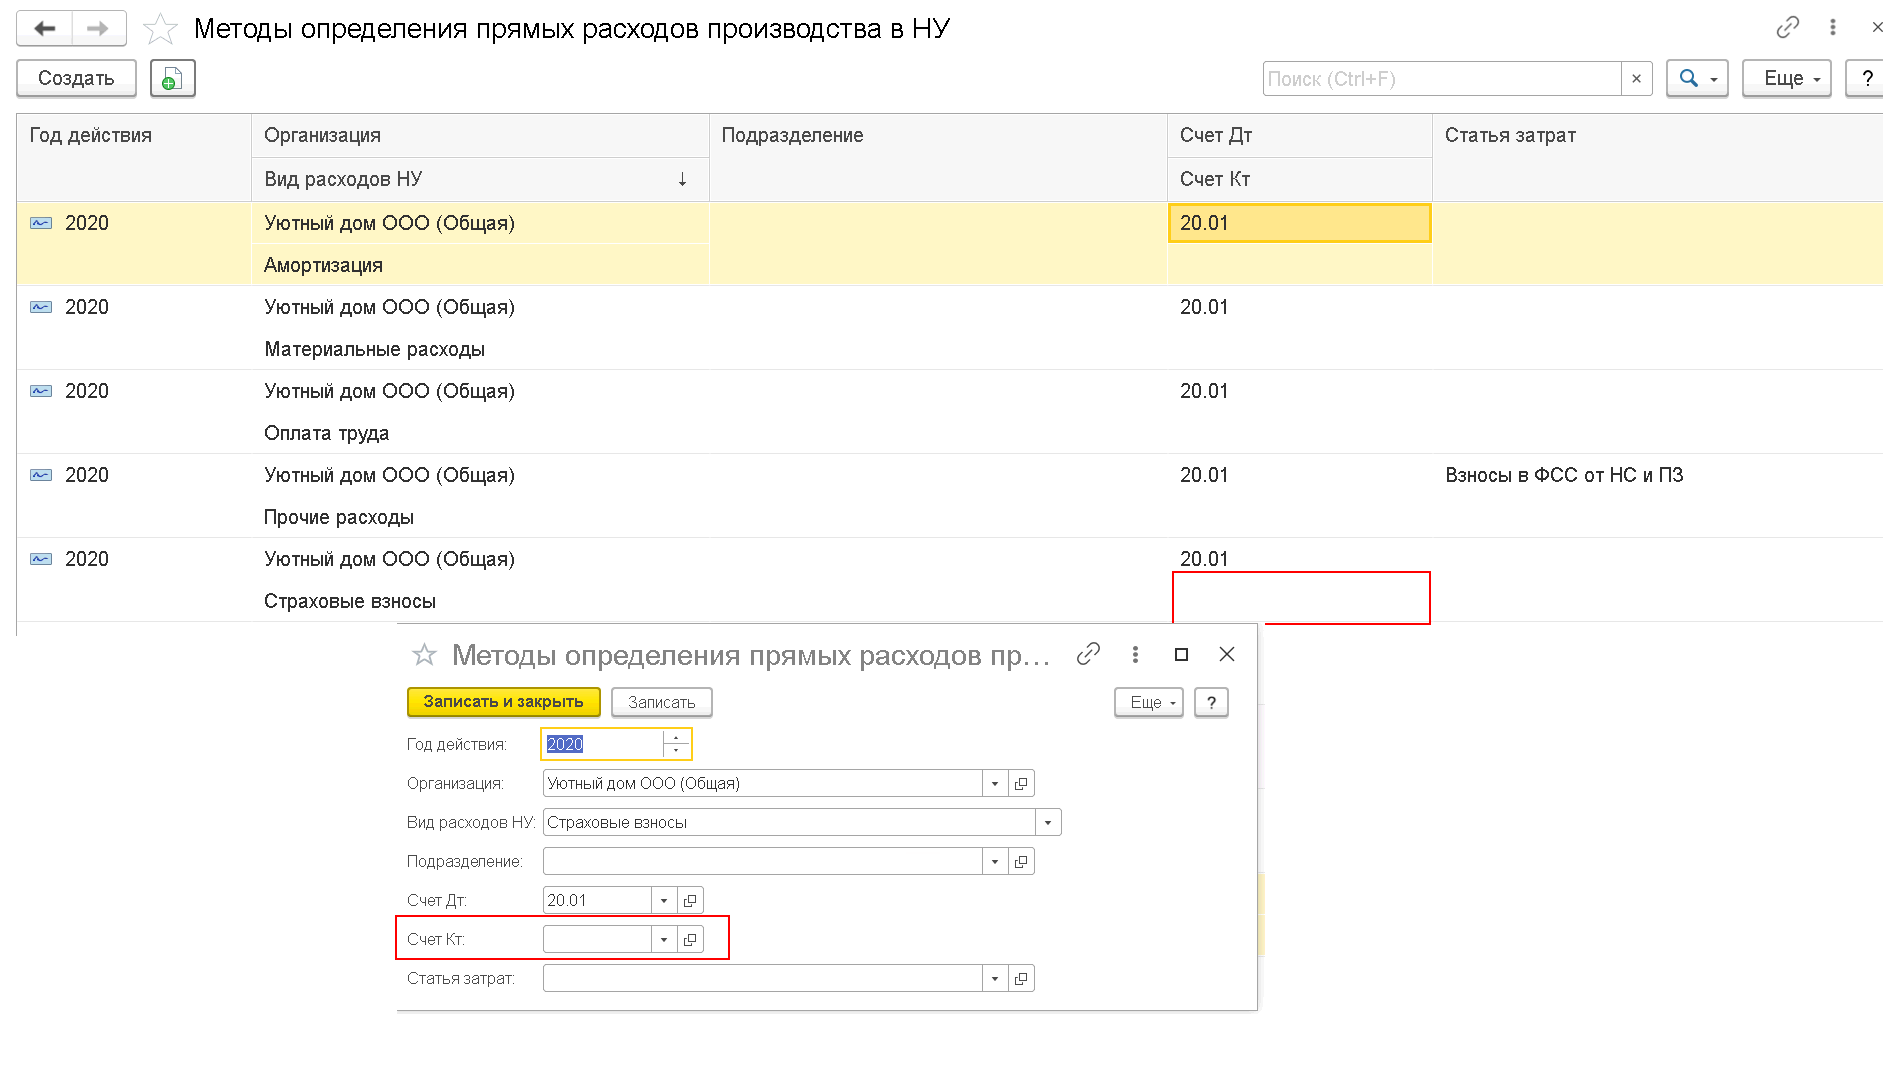Expand the Организация dropdown in dialog
This screenshot has height=1086, width=1883.
coord(995,783)
